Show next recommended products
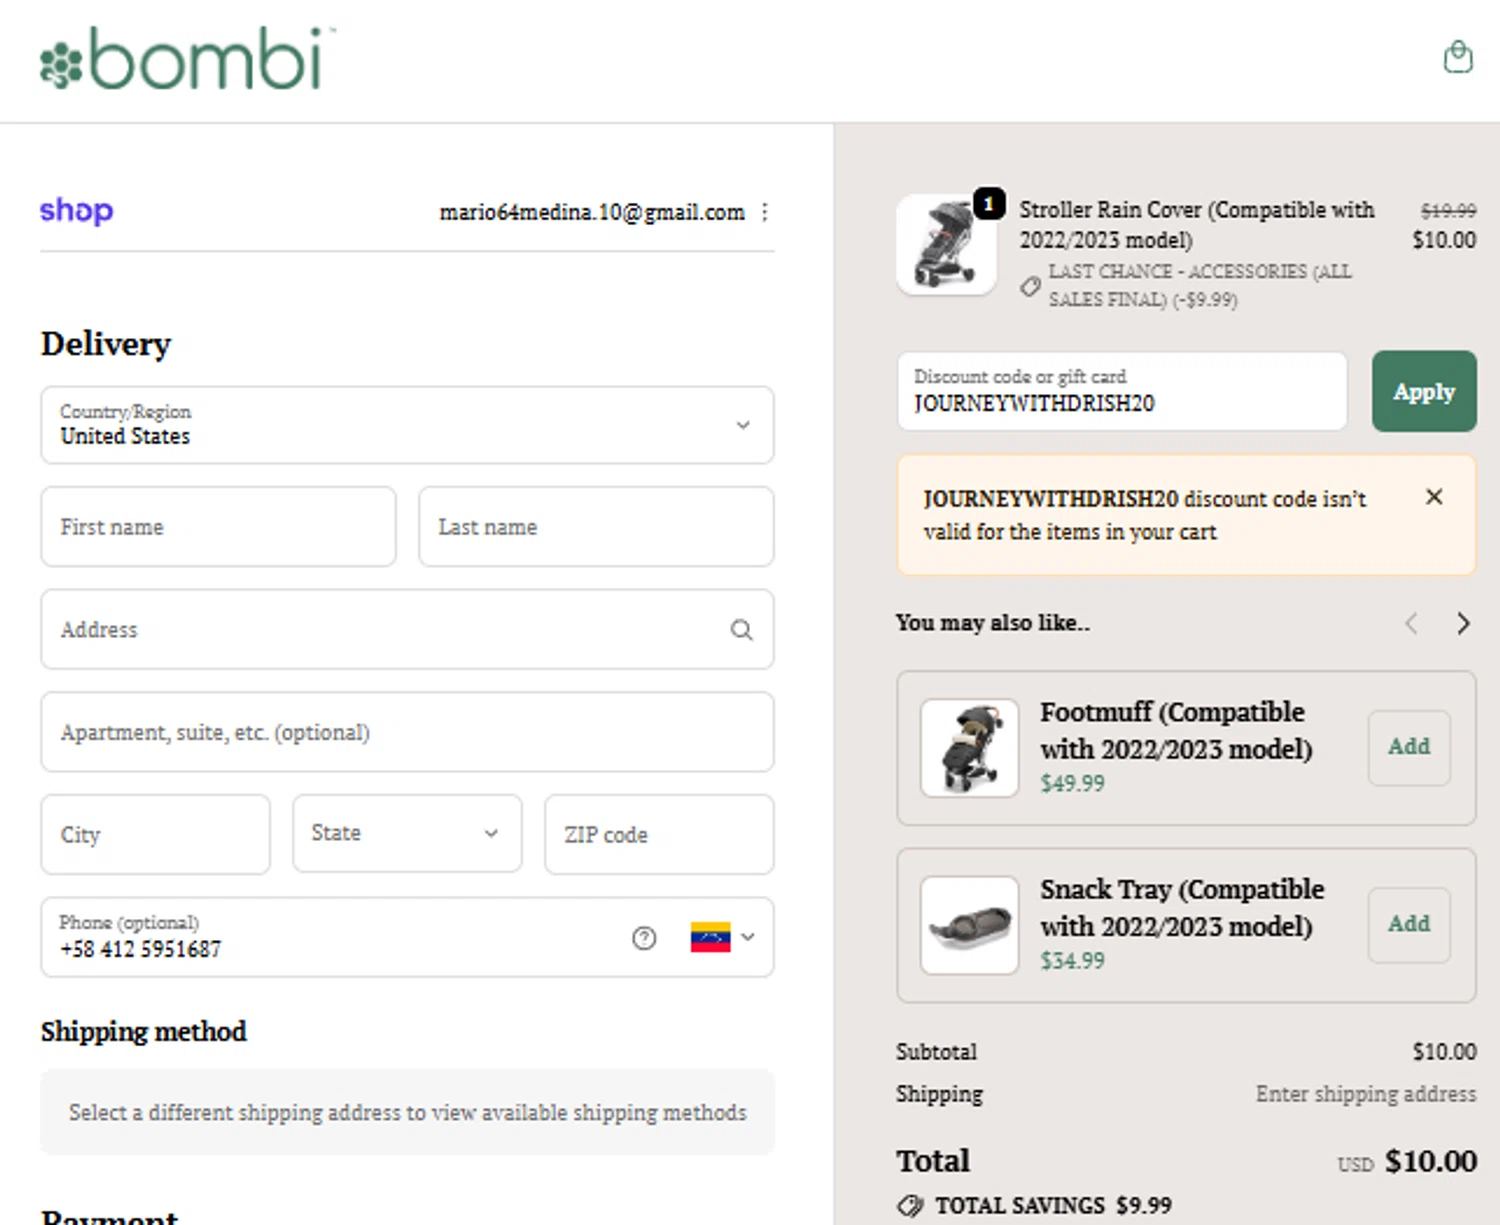Viewport: 1500px width, 1225px height. click(1463, 624)
